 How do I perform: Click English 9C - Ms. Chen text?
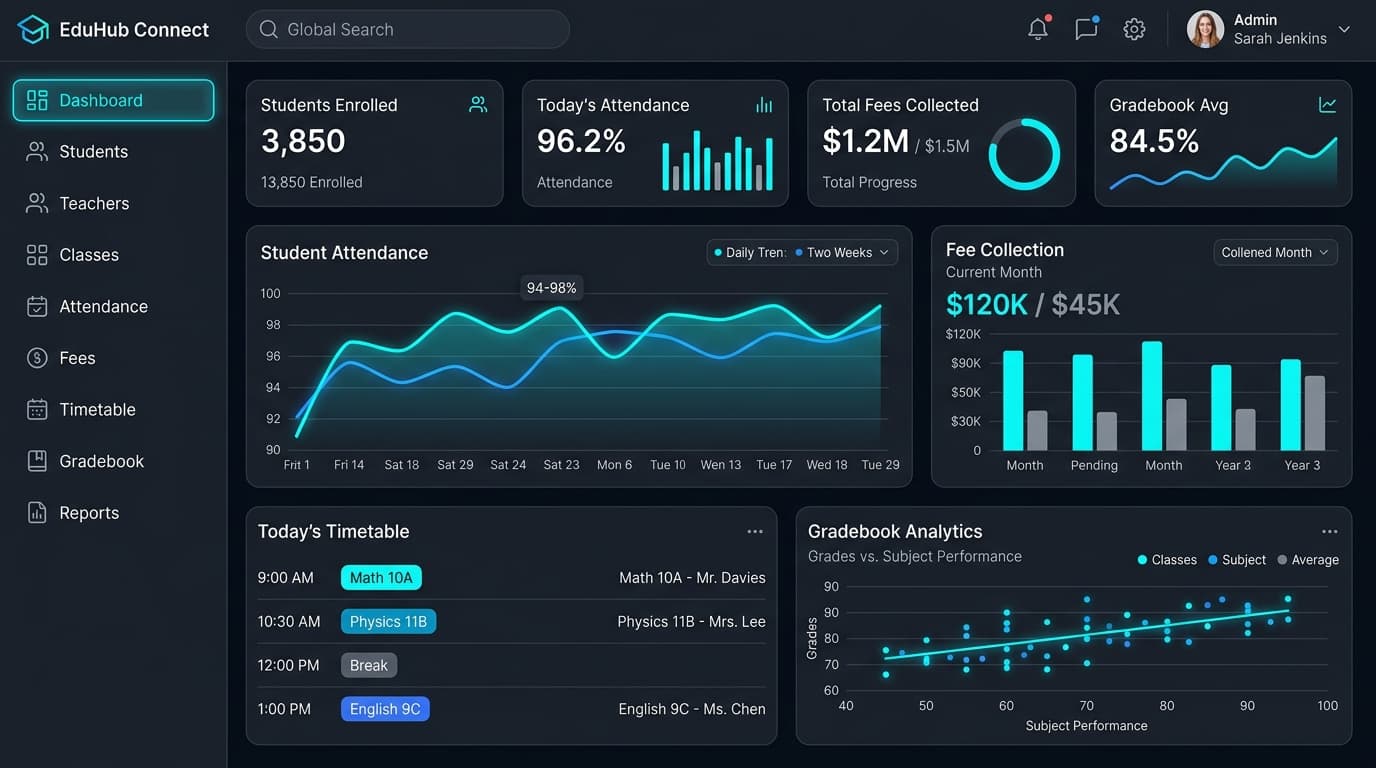[692, 709]
